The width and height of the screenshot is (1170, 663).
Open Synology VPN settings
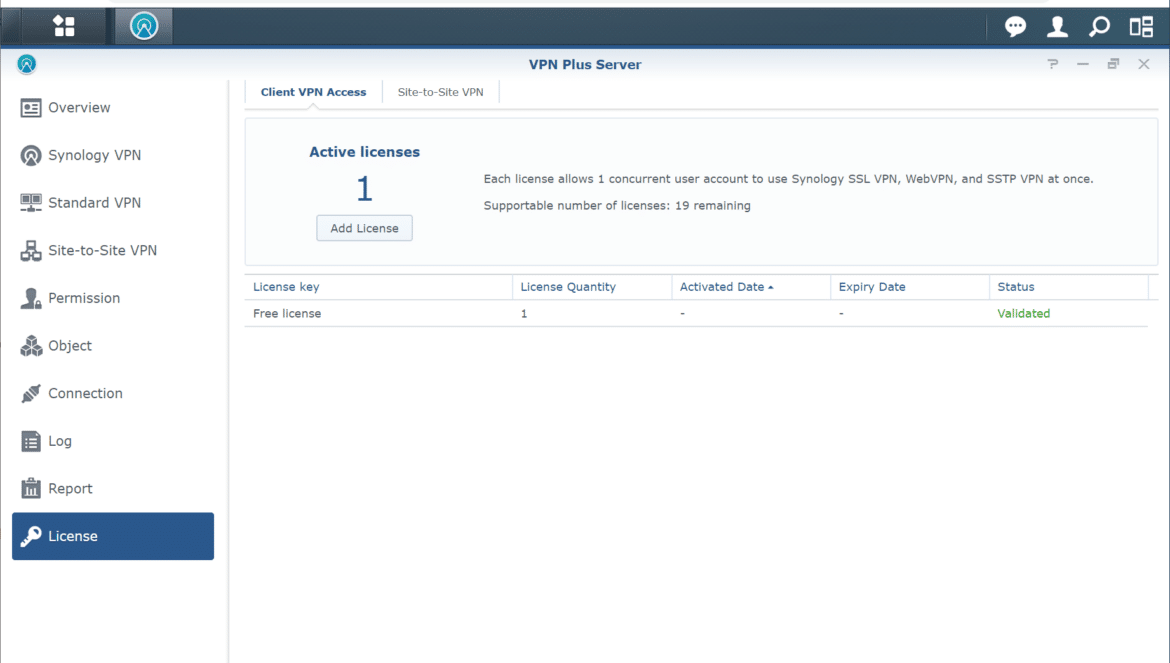pos(113,156)
